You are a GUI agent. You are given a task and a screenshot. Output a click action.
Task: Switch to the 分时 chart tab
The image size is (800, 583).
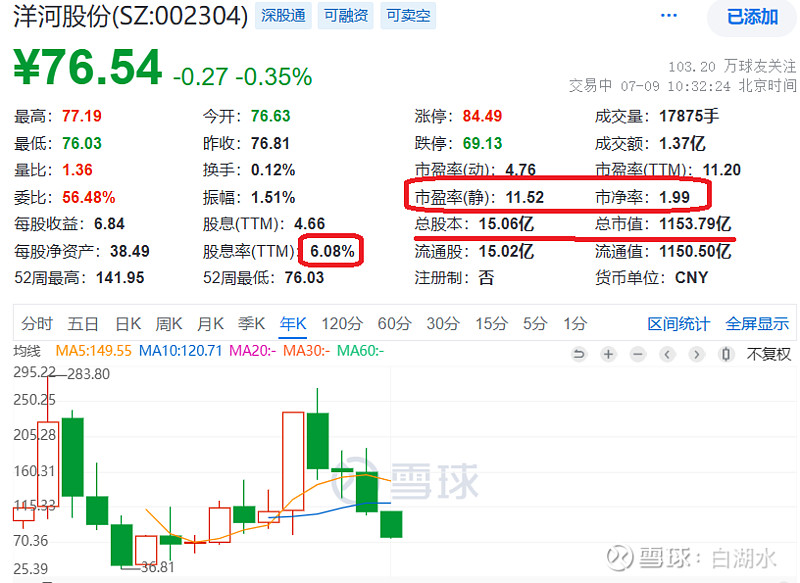(37, 323)
